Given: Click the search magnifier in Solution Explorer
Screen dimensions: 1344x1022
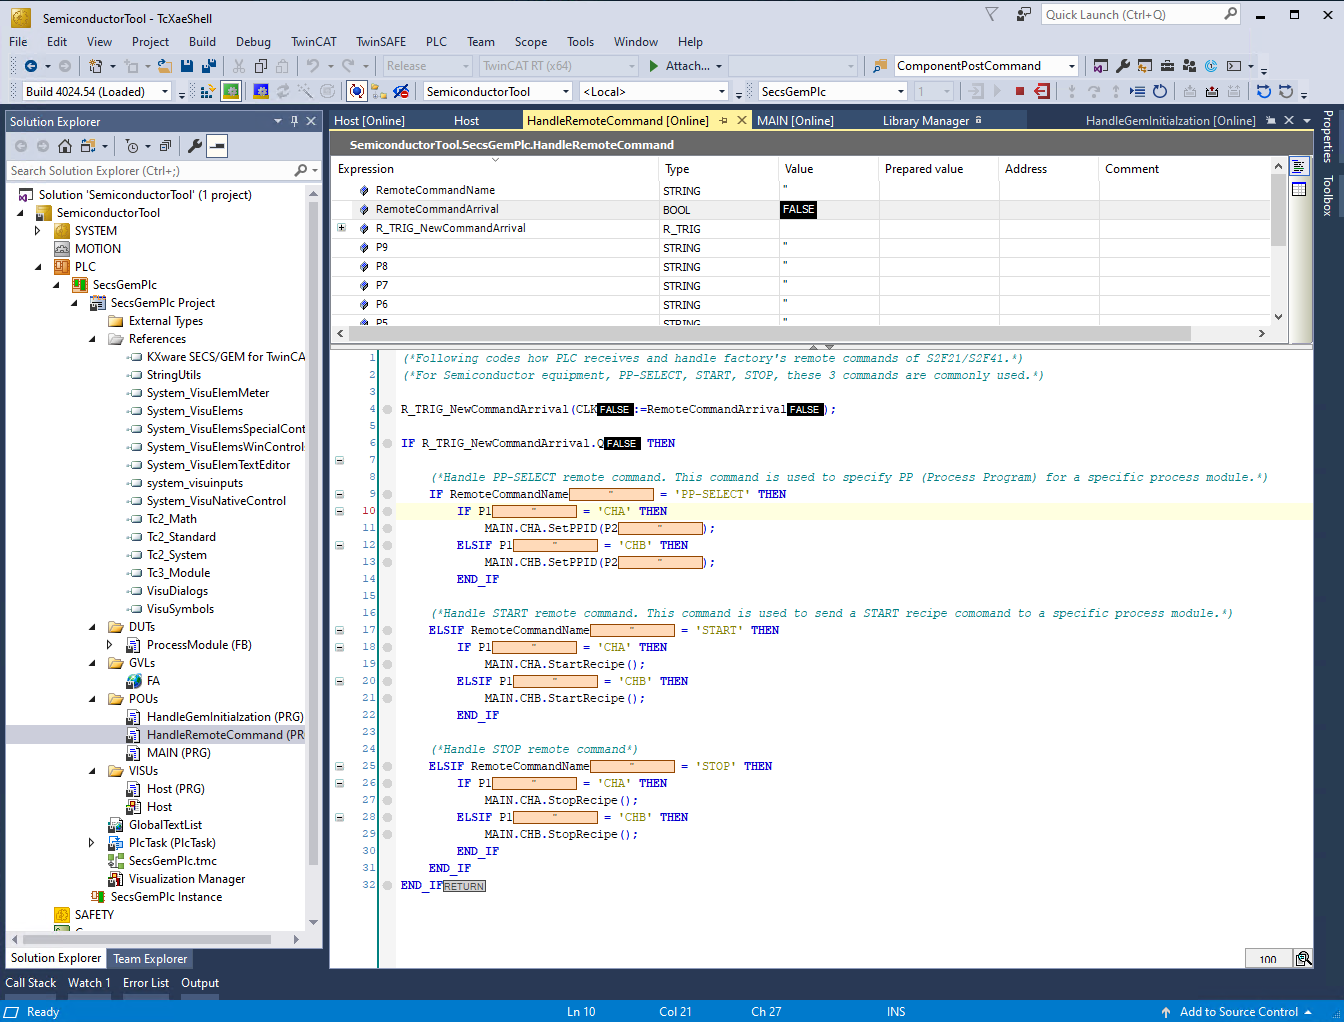Looking at the screenshot, I should pos(300,171).
